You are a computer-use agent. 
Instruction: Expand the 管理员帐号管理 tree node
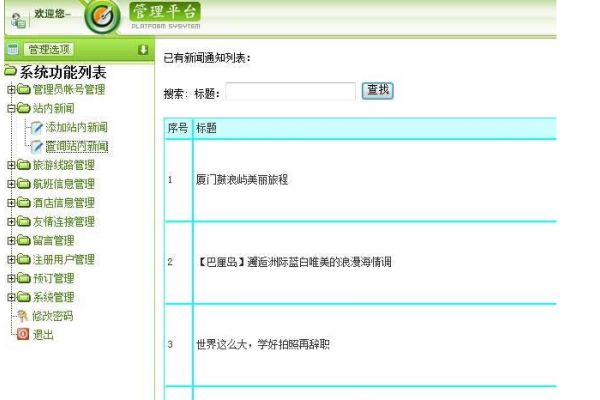point(11,90)
